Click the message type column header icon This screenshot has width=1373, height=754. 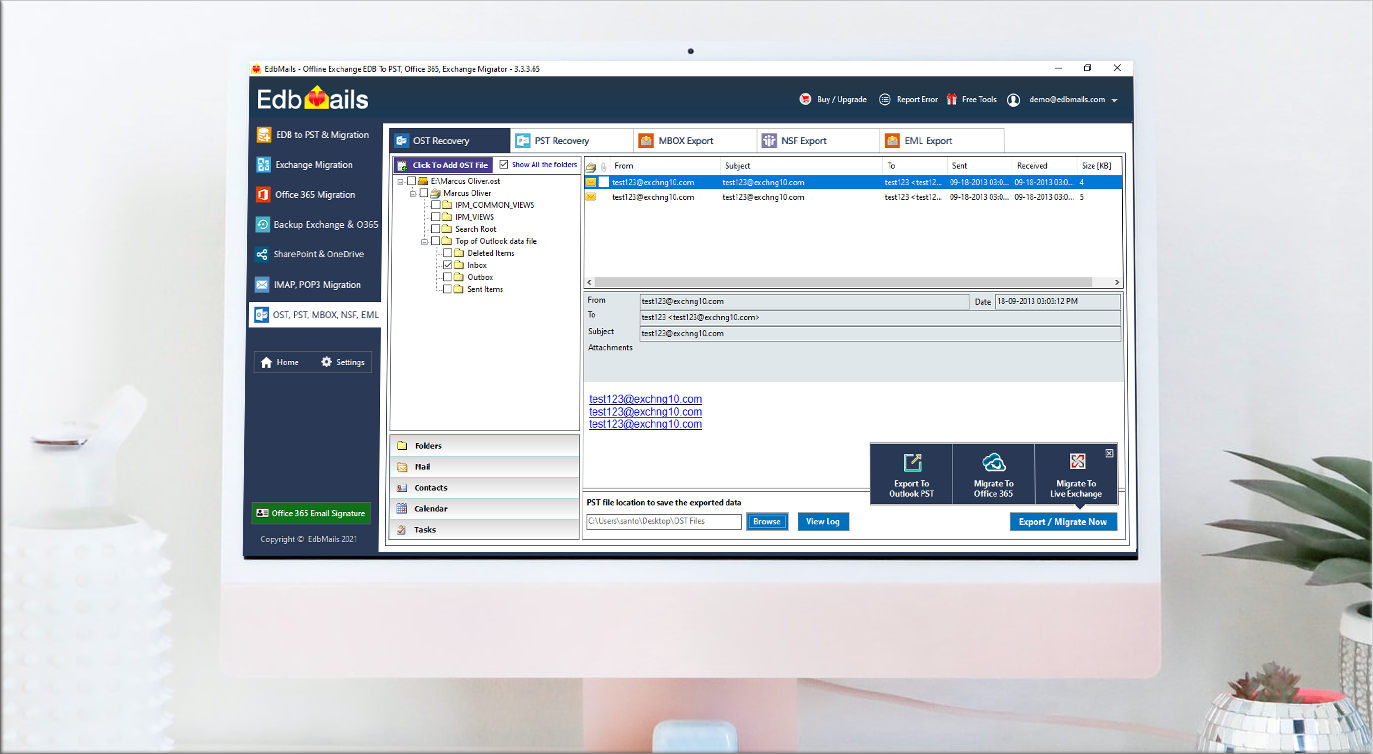(x=591, y=166)
